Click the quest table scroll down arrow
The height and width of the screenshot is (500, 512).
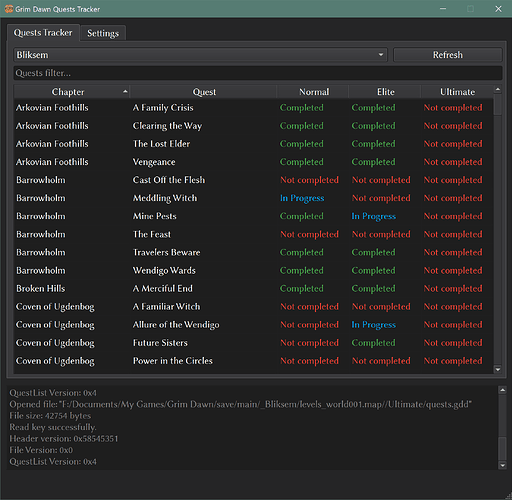tap(498, 369)
